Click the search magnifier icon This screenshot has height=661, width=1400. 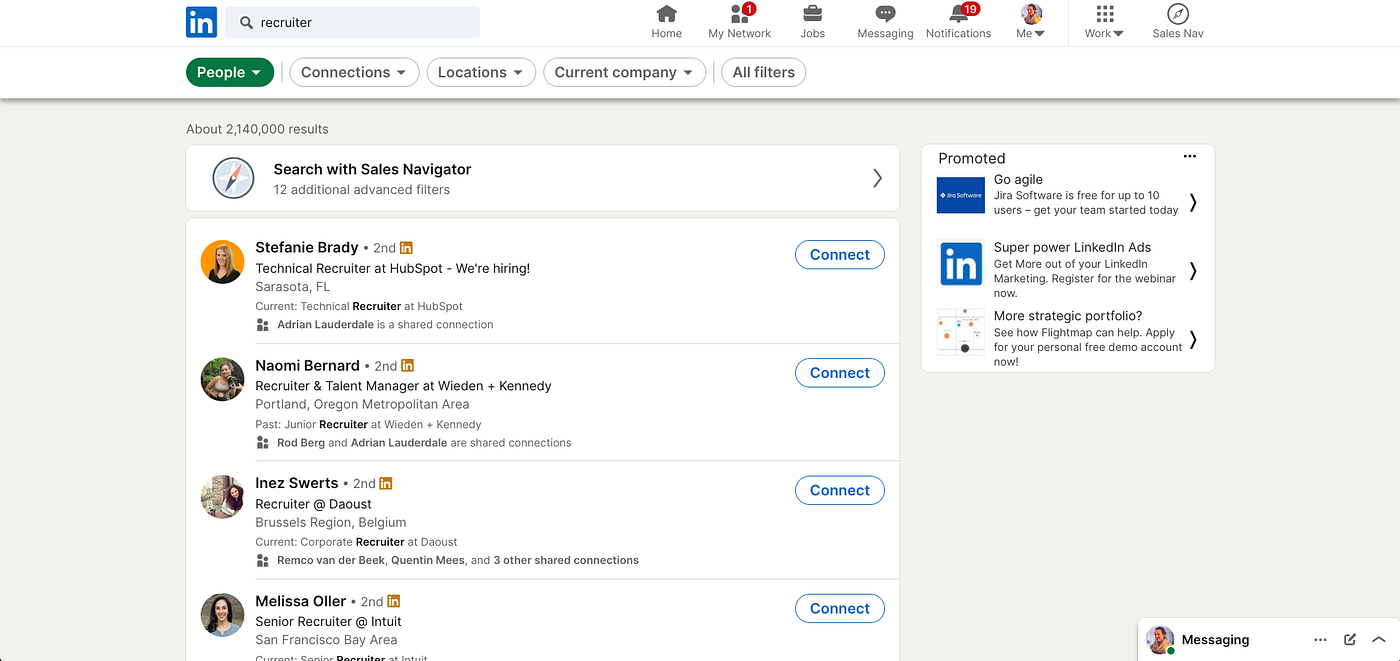pos(246,22)
